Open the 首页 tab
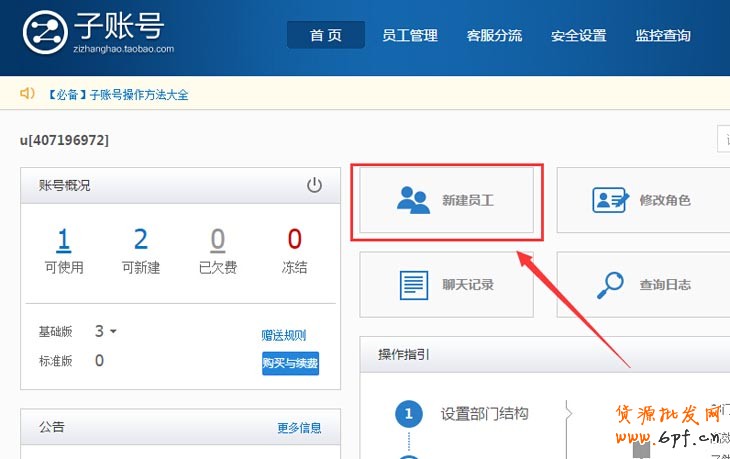 326,35
